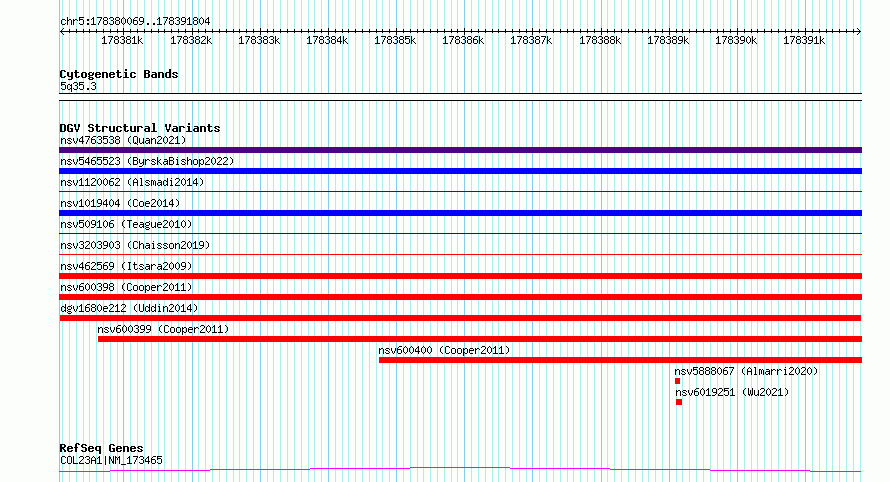Click nsv5888067 (Almarri2020) variant label

746,371
